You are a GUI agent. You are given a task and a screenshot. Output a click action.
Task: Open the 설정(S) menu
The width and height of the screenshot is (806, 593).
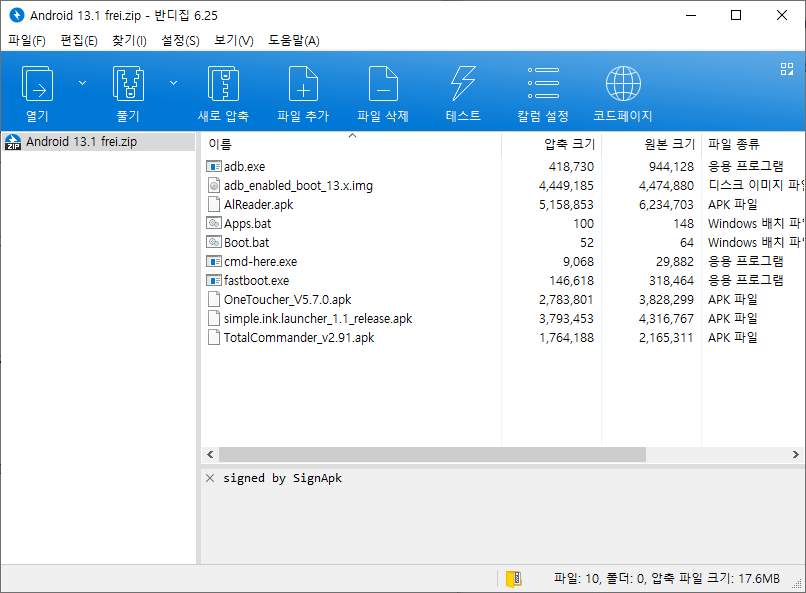180,40
